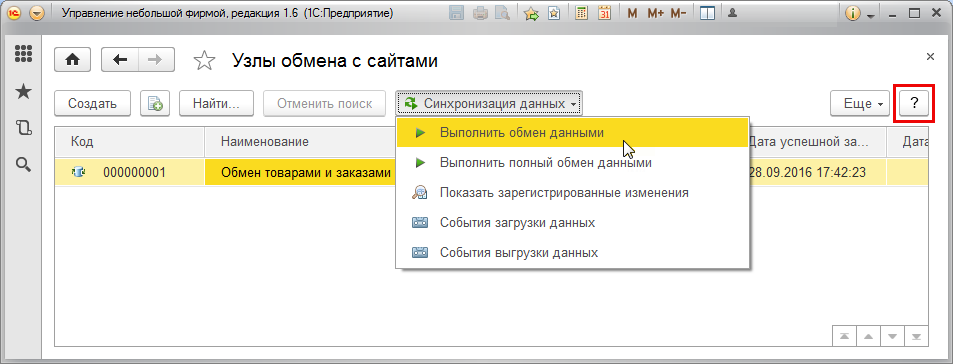The image size is (953, 364).
Task: Move down one row list arrow
Action: [x=892, y=336]
